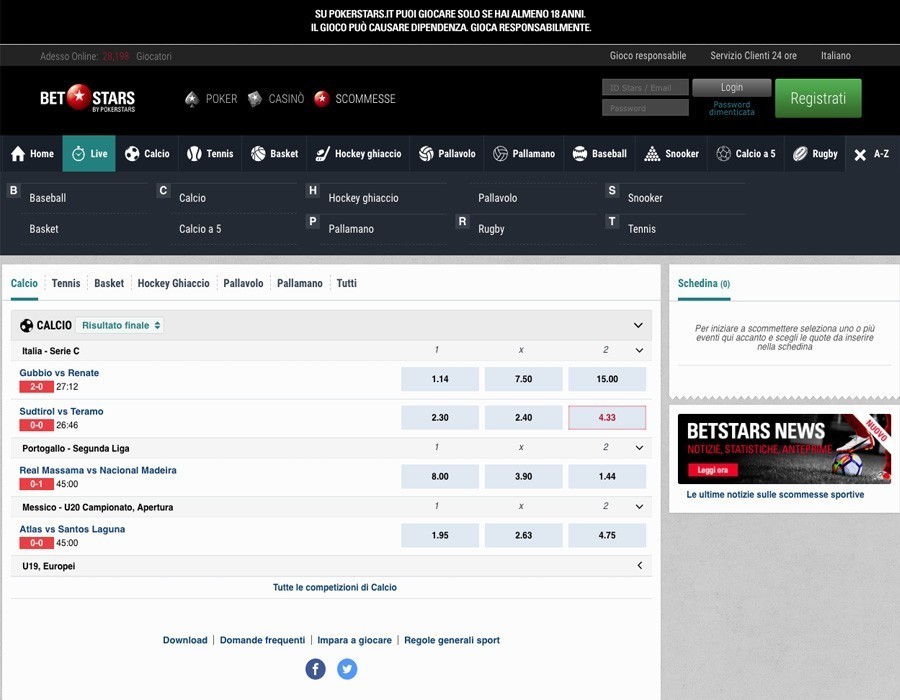Select Basket ball nav icon
The height and width of the screenshot is (700, 900).
click(258, 154)
